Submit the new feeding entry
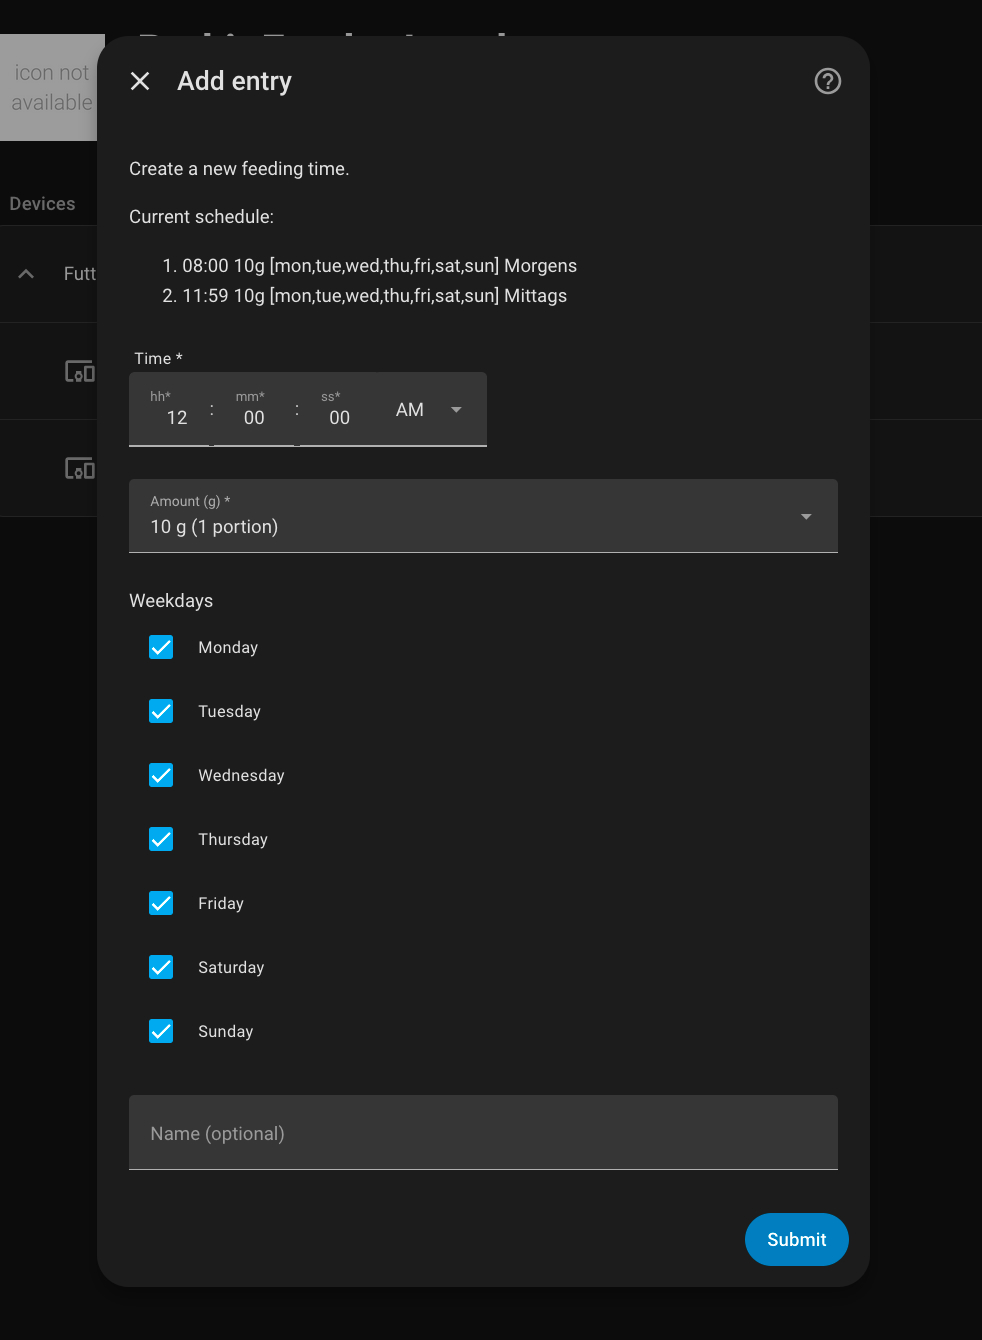Viewport: 982px width, 1340px height. (x=797, y=1240)
